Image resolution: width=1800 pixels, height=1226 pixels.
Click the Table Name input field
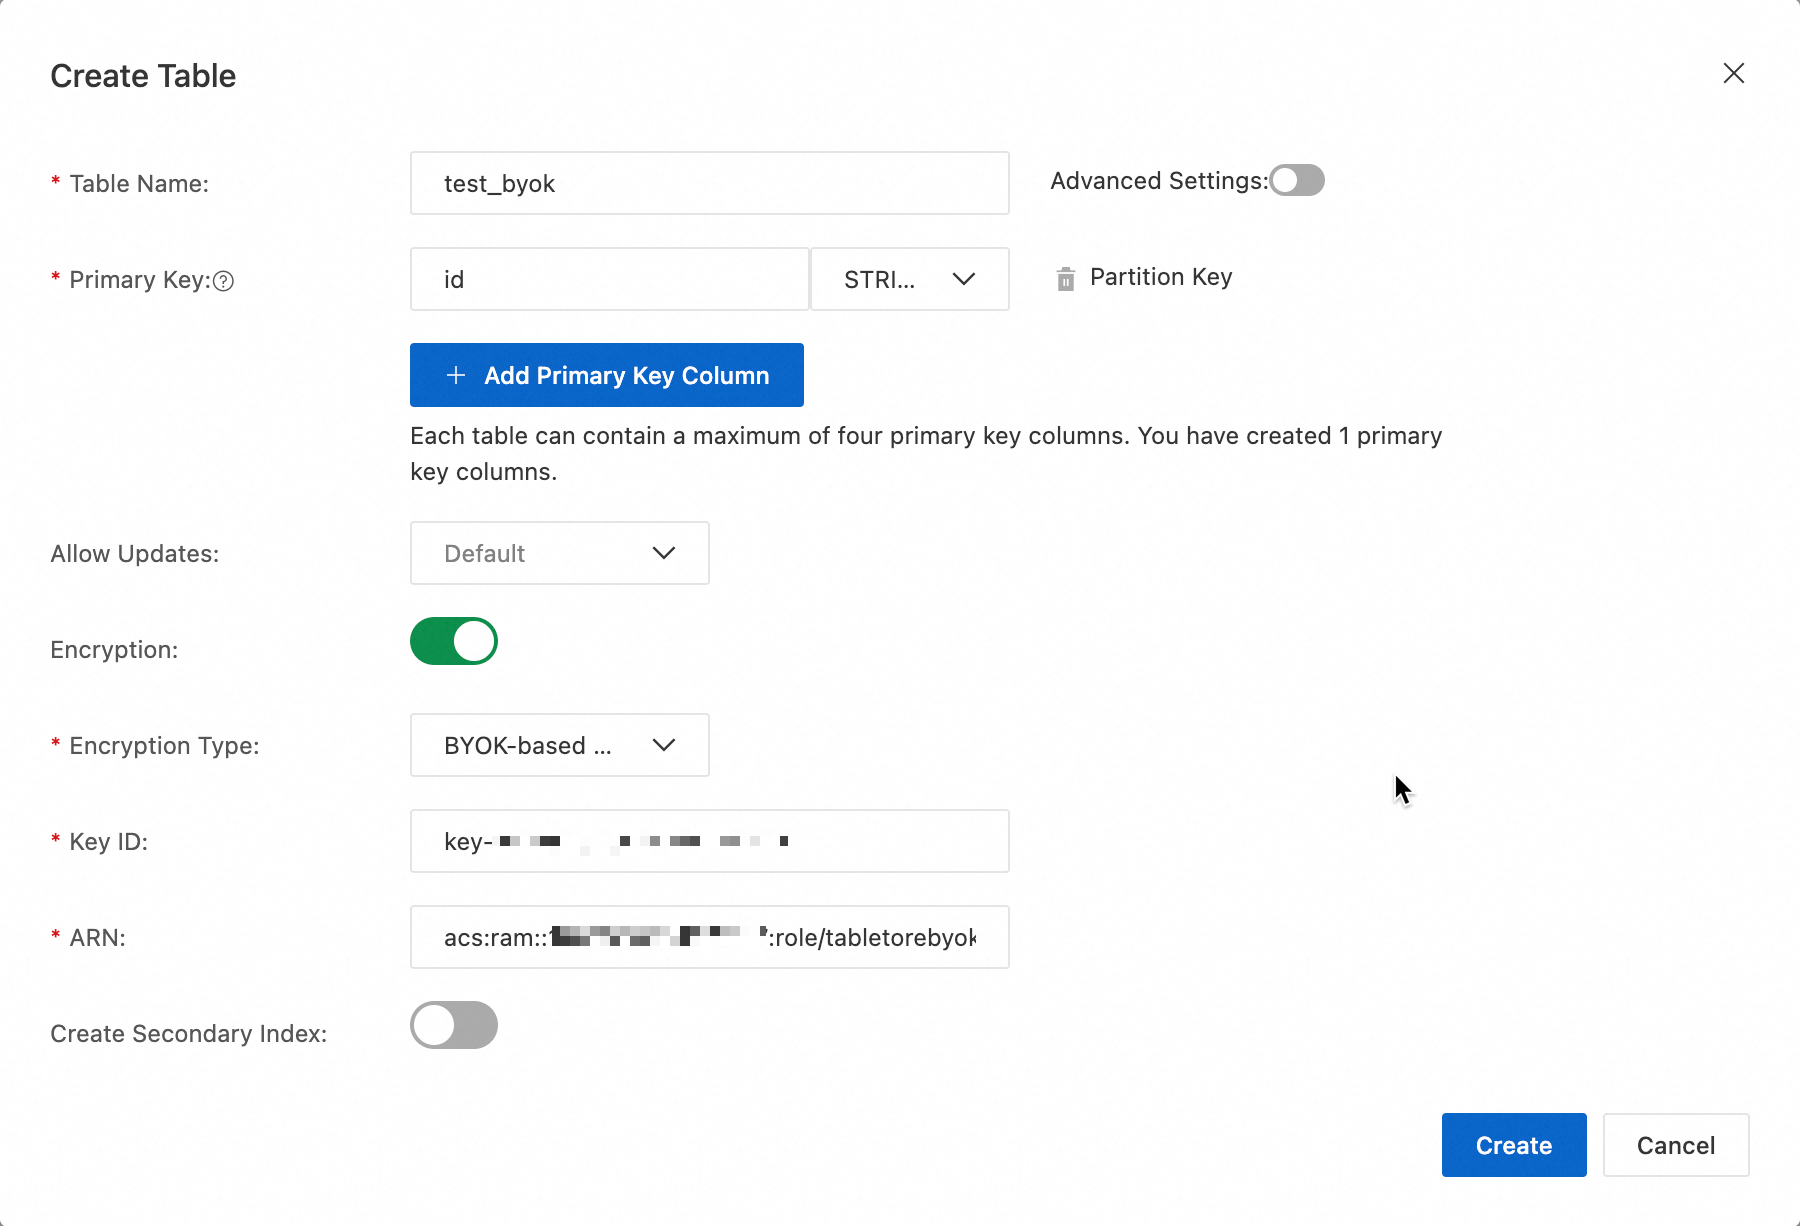tap(709, 183)
